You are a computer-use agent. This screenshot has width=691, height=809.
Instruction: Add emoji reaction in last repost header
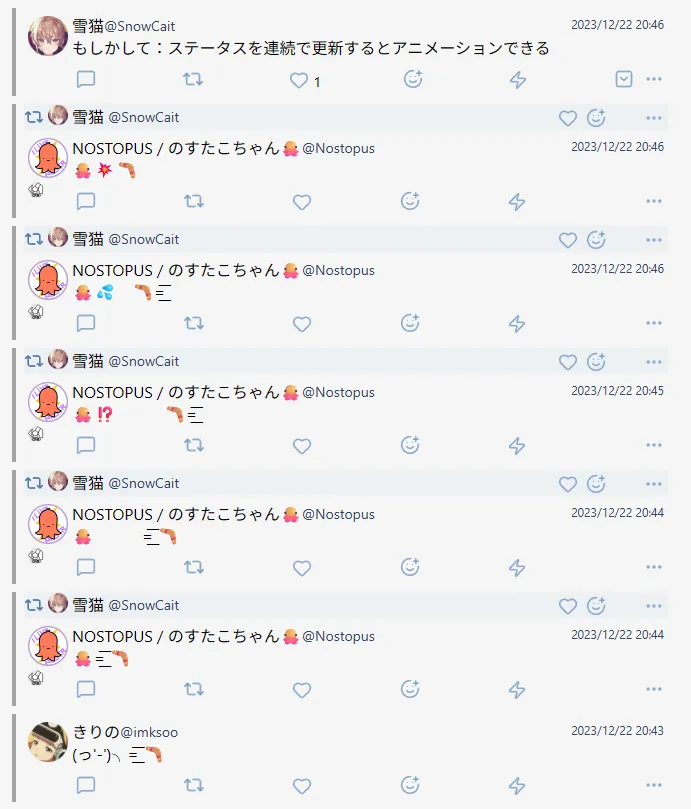pos(596,606)
